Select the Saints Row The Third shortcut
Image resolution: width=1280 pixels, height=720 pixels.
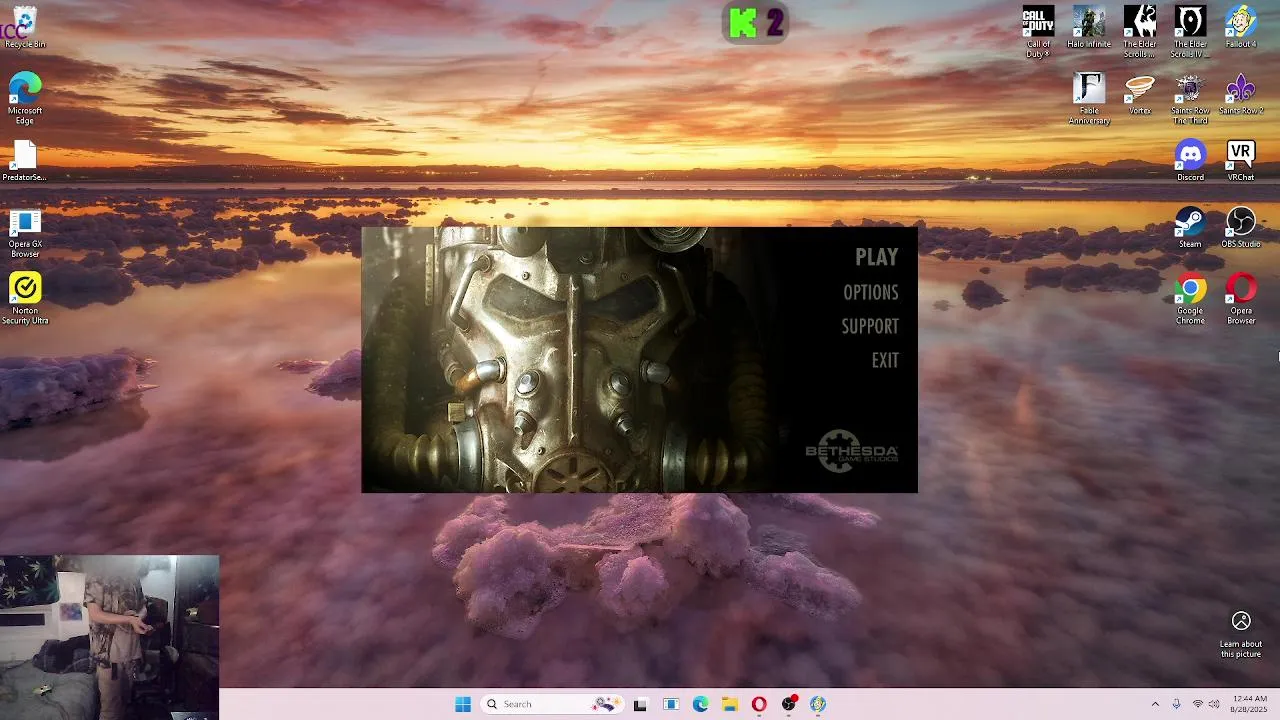[1190, 99]
